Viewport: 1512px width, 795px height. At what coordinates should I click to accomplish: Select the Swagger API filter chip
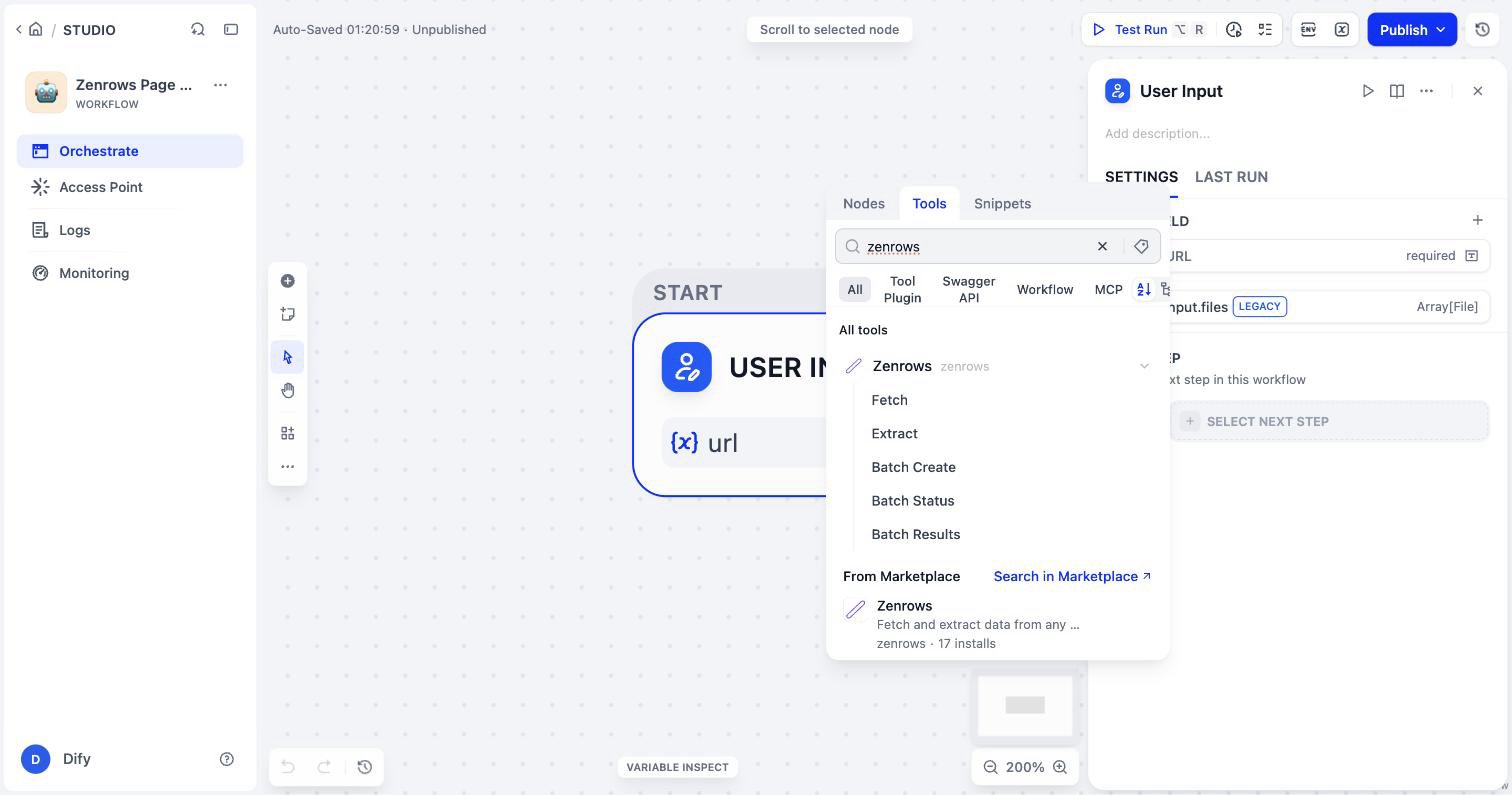click(x=969, y=290)
